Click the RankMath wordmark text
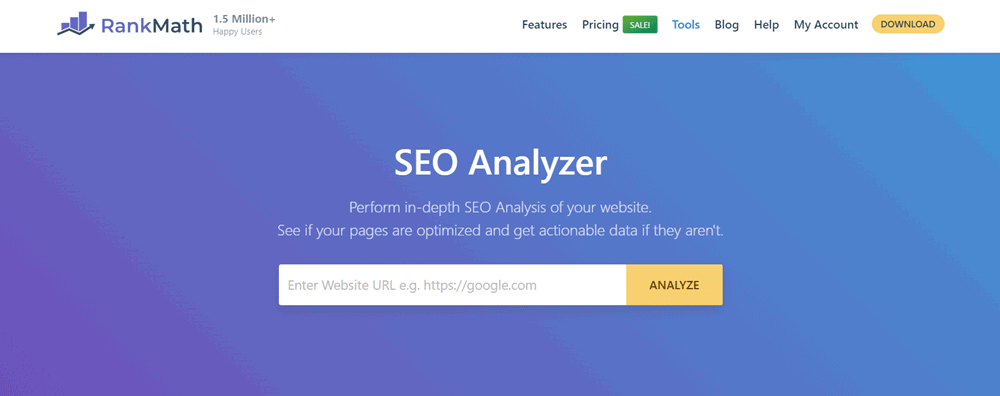The width and height of the screenshot is (1000, 396). (x=152, y=26)
